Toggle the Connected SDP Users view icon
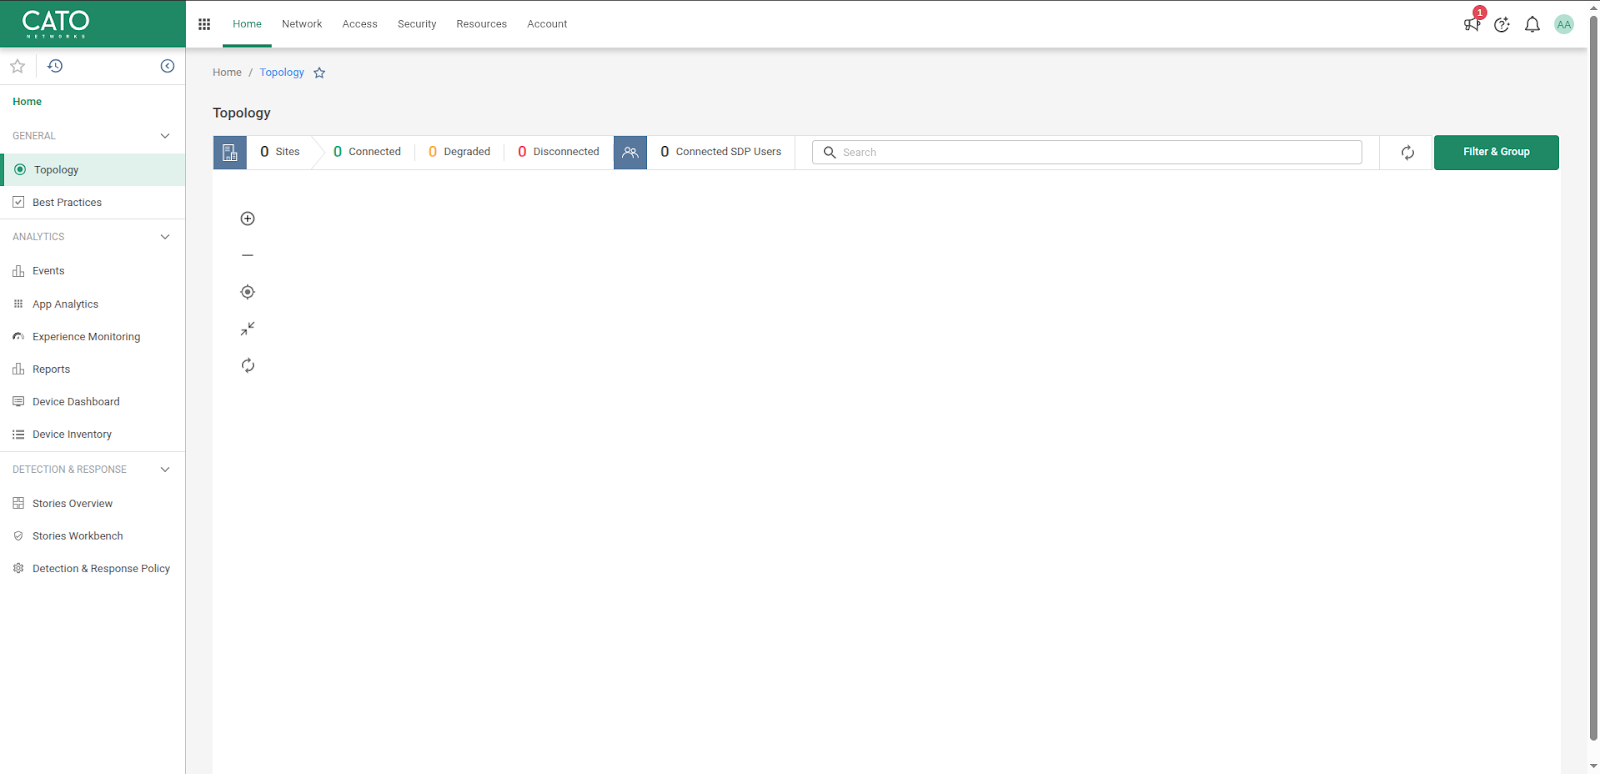The width and height of the screenshot is (1600, 774). click(x=630, y=152)
